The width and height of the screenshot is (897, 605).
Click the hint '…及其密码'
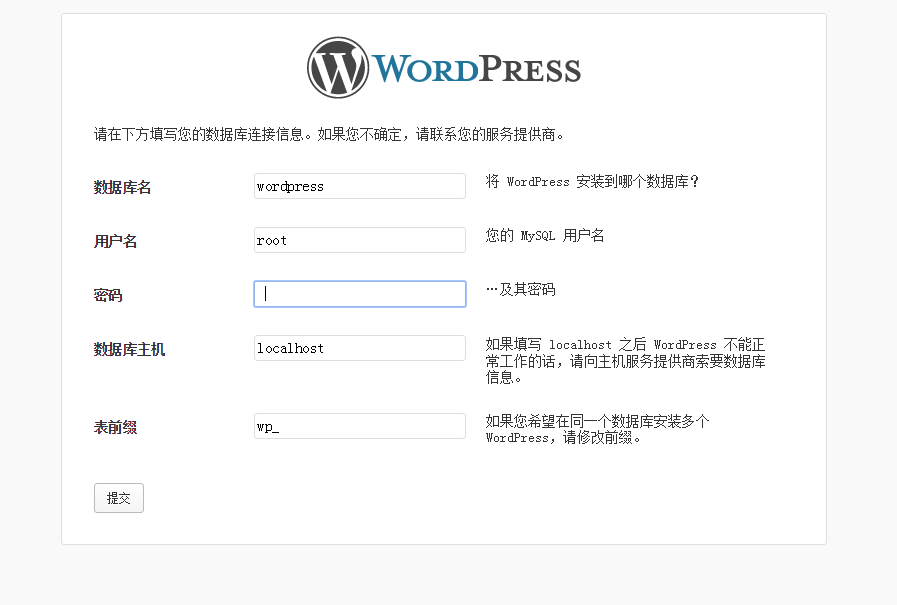coord(521,289)
